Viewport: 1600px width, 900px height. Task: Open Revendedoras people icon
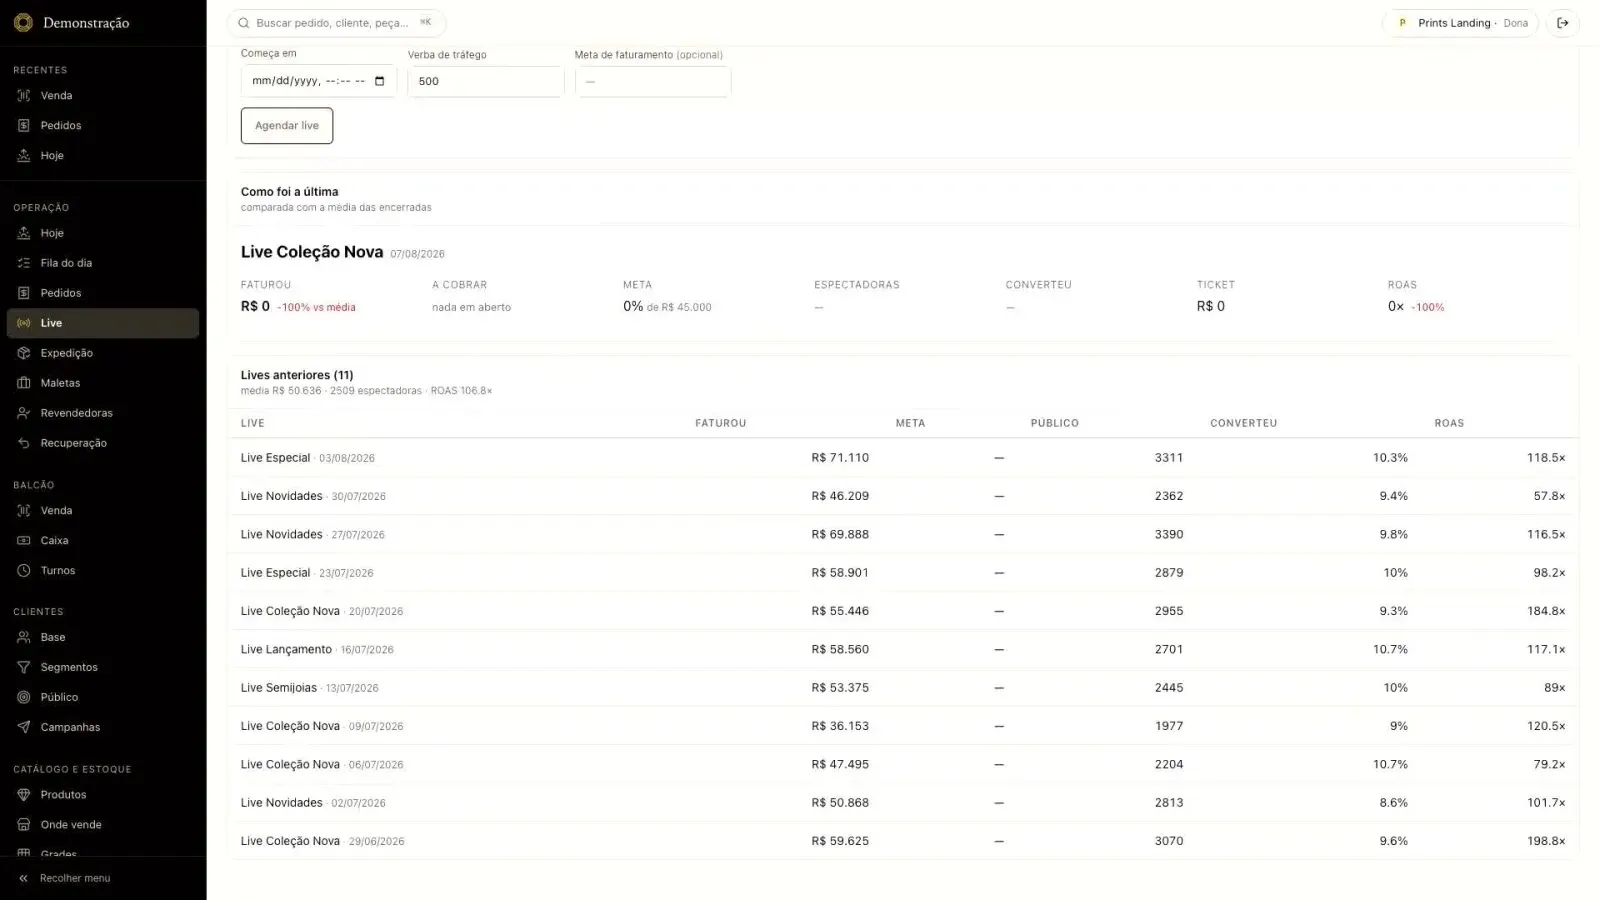[x=24, y=413]
